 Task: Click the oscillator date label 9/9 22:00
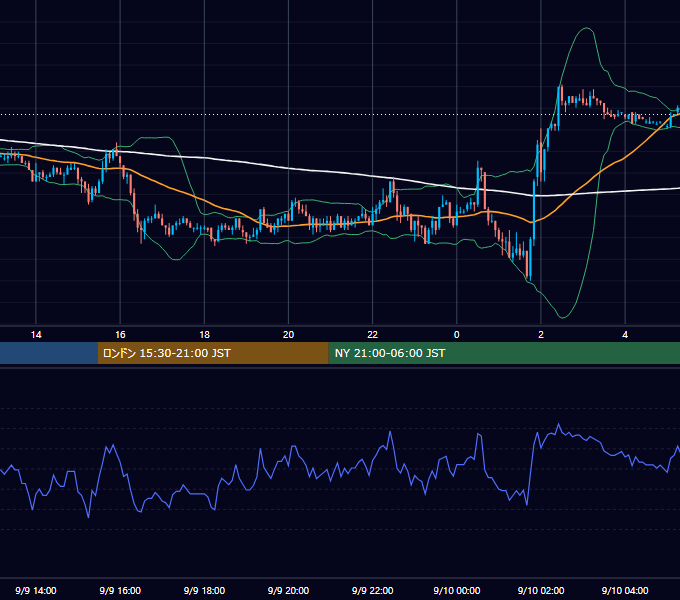[373, 590]
